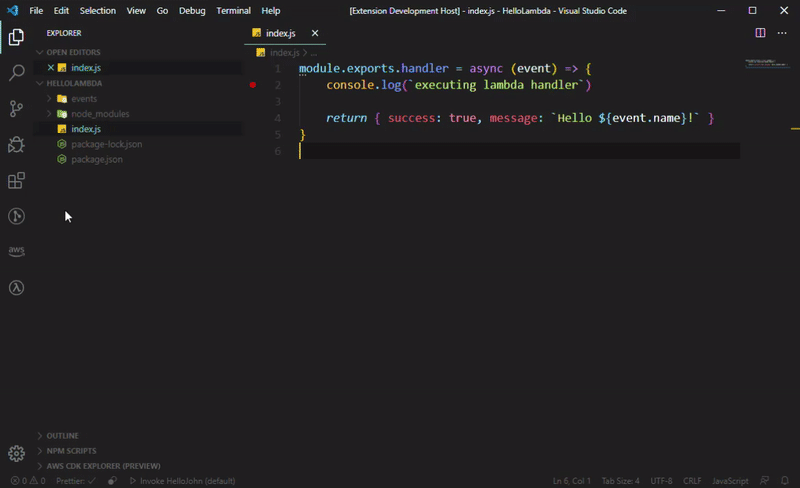Open the Go menu
Viewport: 800px width, 488px height.
pyautogui.click(x=162, y=11)
